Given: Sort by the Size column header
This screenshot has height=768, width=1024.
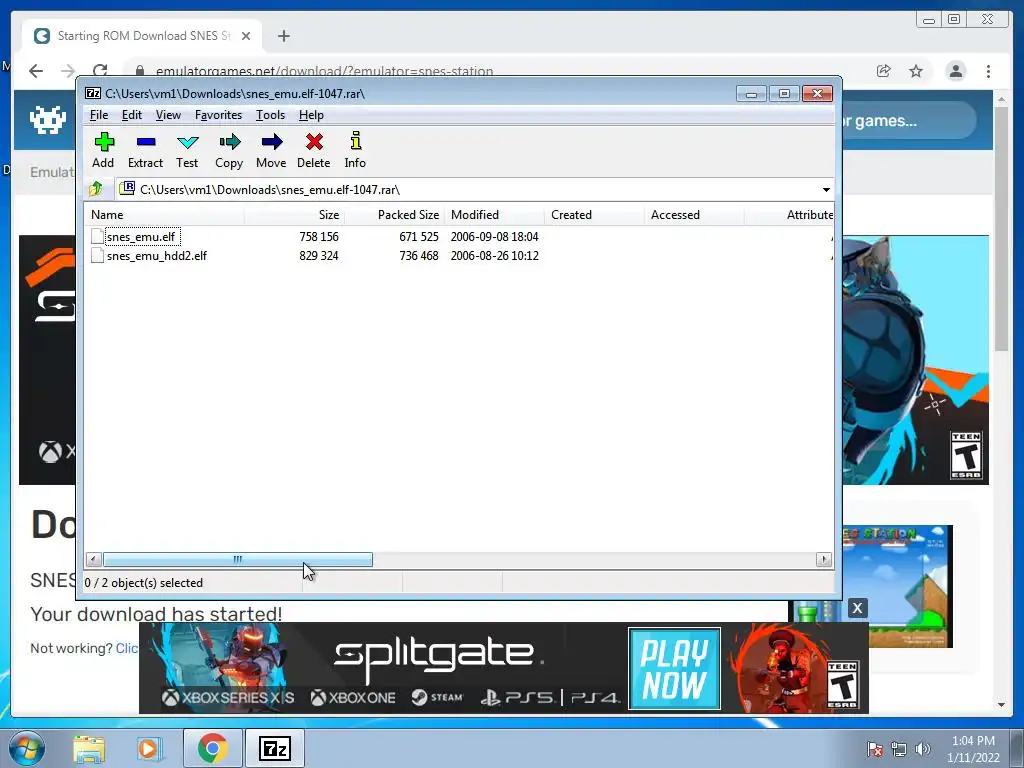Looking at the screenshot, I should click(x=295, y=215).
